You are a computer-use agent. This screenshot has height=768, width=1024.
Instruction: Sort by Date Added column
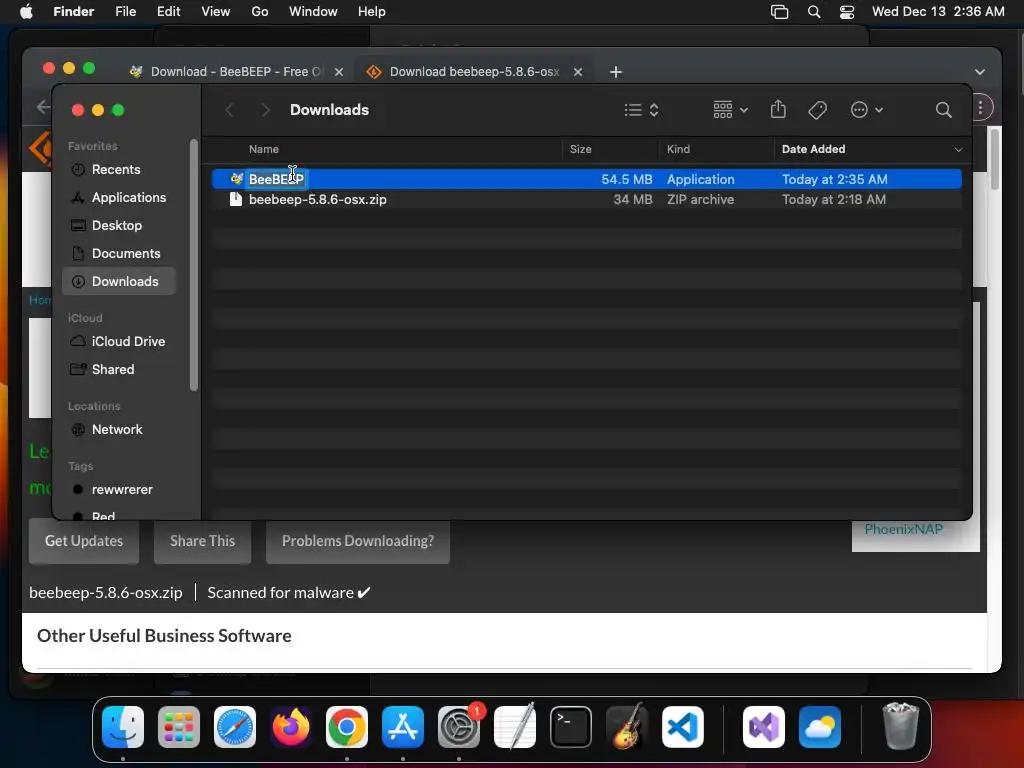813,150
